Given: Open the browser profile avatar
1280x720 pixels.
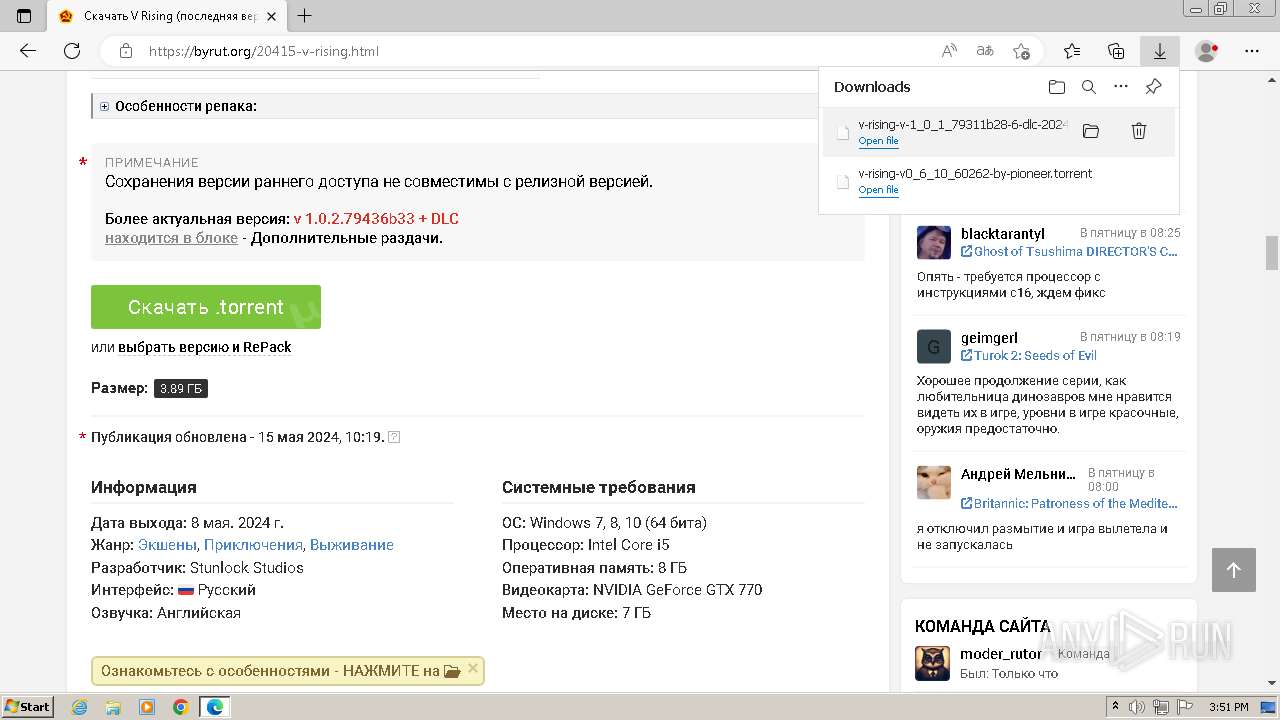Looking at the screenshot, I should click(x=1207, y=51).
